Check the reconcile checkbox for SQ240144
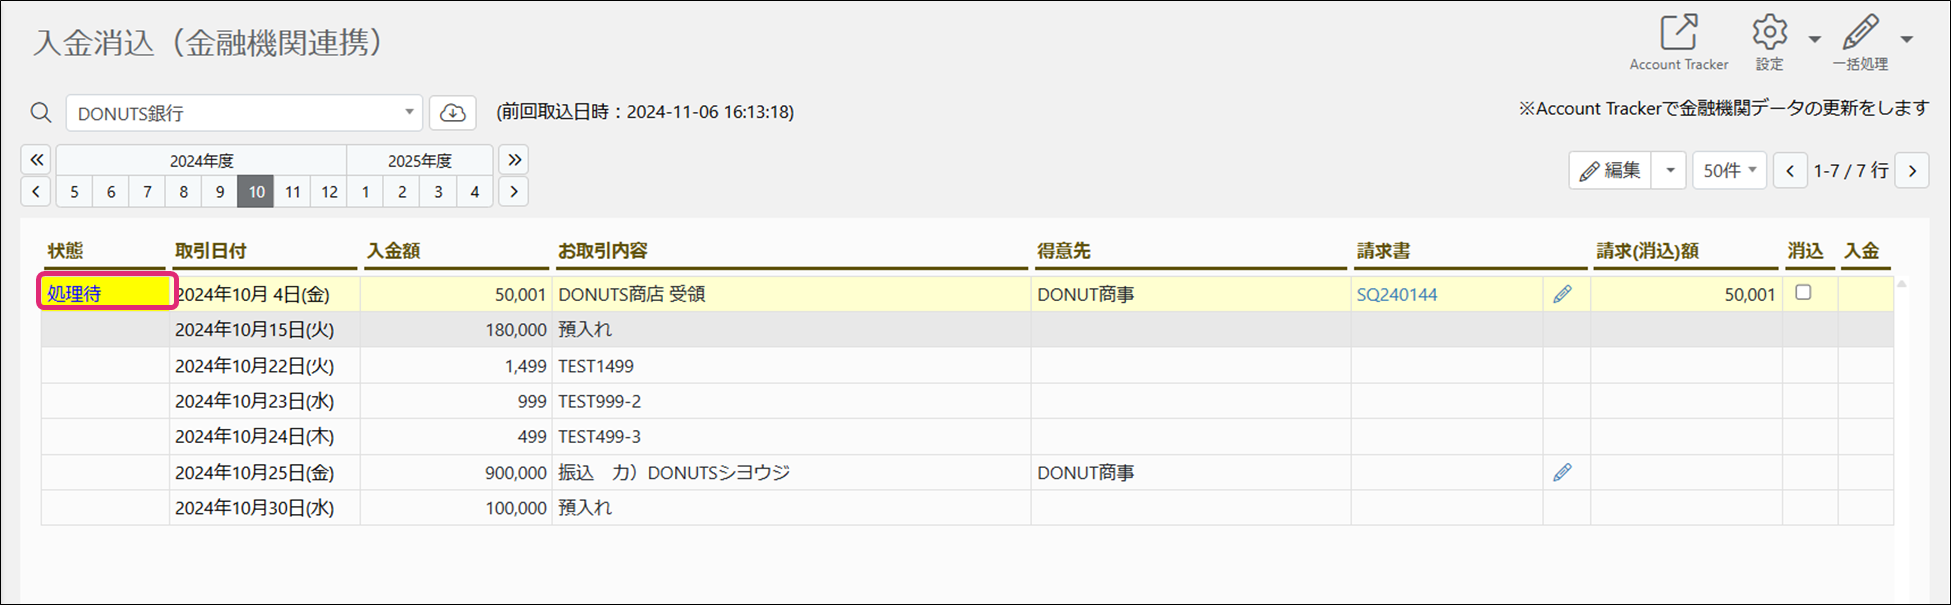Viewport: 1951px width, 605px height. (x=1803, y=293)
